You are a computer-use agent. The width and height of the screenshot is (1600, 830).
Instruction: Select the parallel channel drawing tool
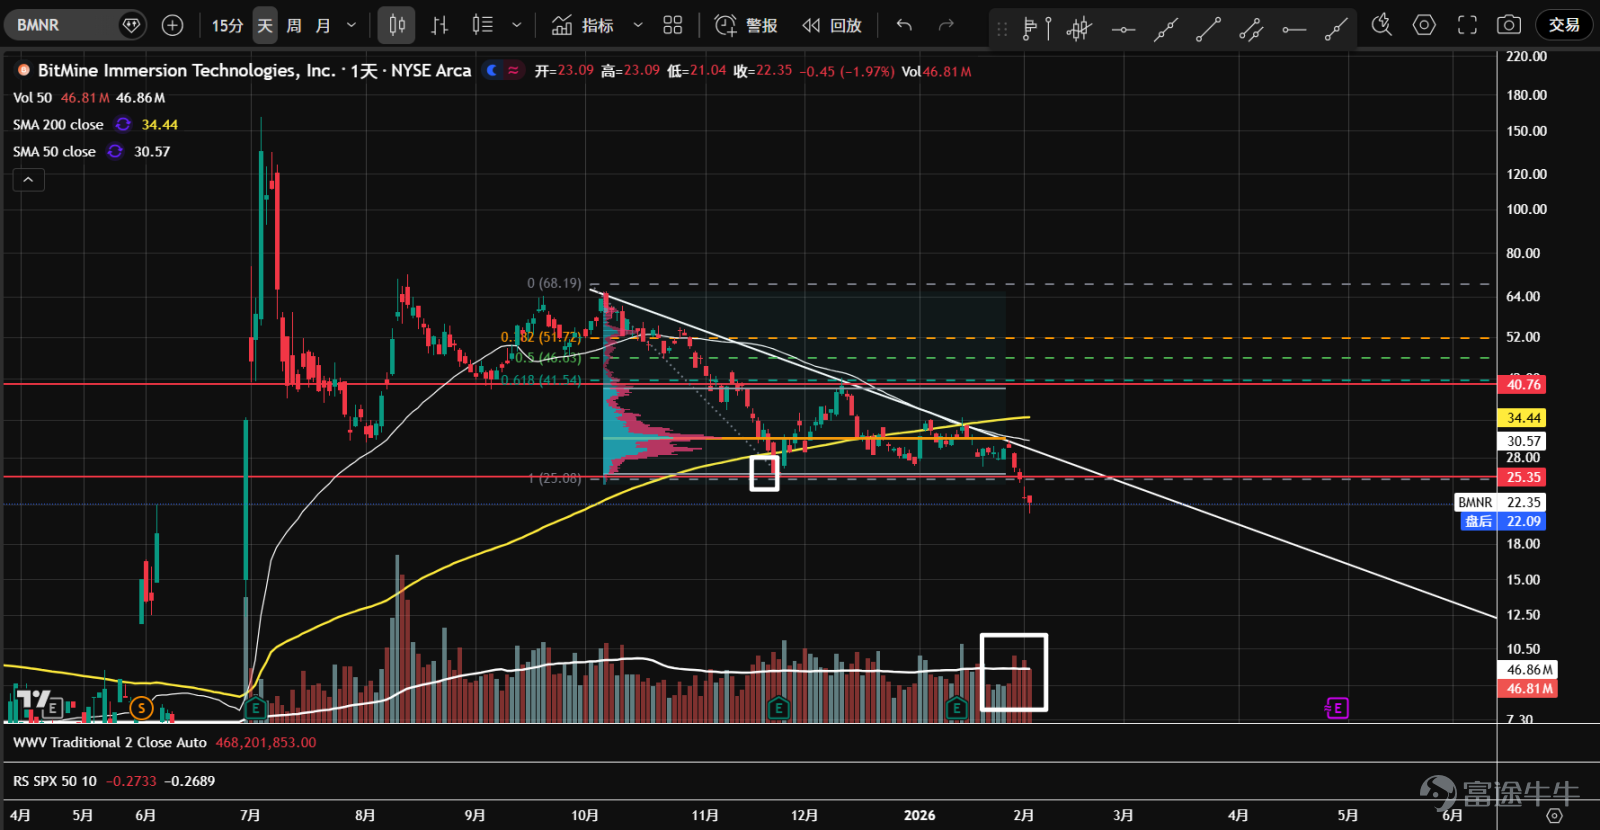coord(1251,28)
